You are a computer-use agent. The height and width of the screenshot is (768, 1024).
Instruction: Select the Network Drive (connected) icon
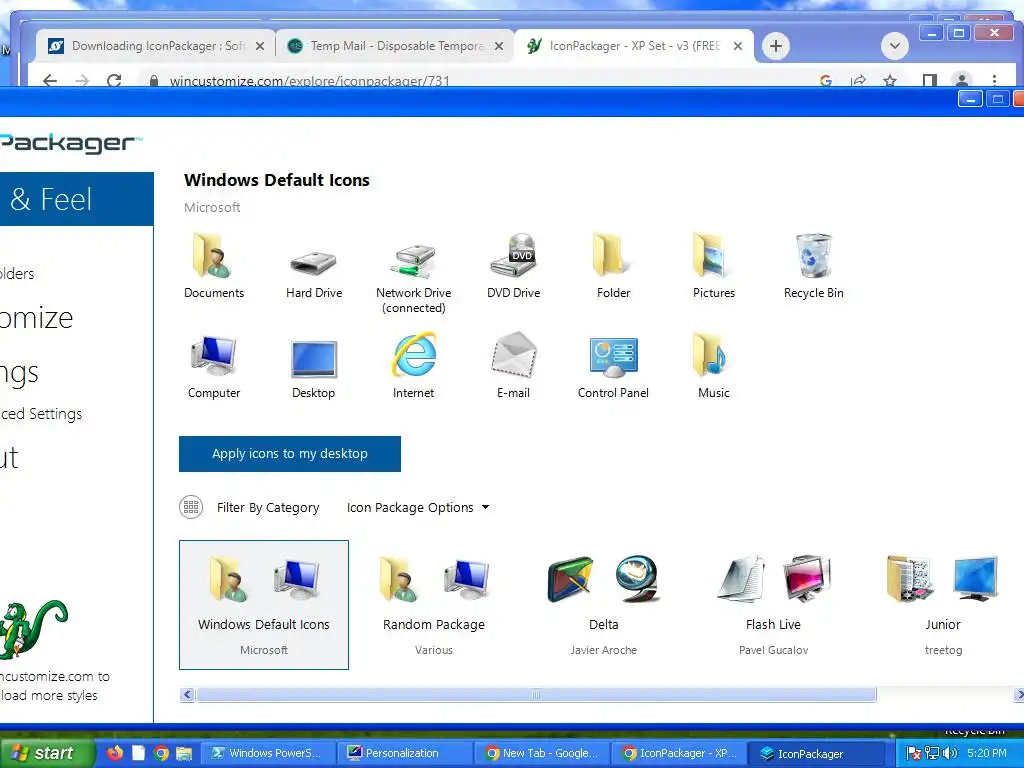(413, 261)
